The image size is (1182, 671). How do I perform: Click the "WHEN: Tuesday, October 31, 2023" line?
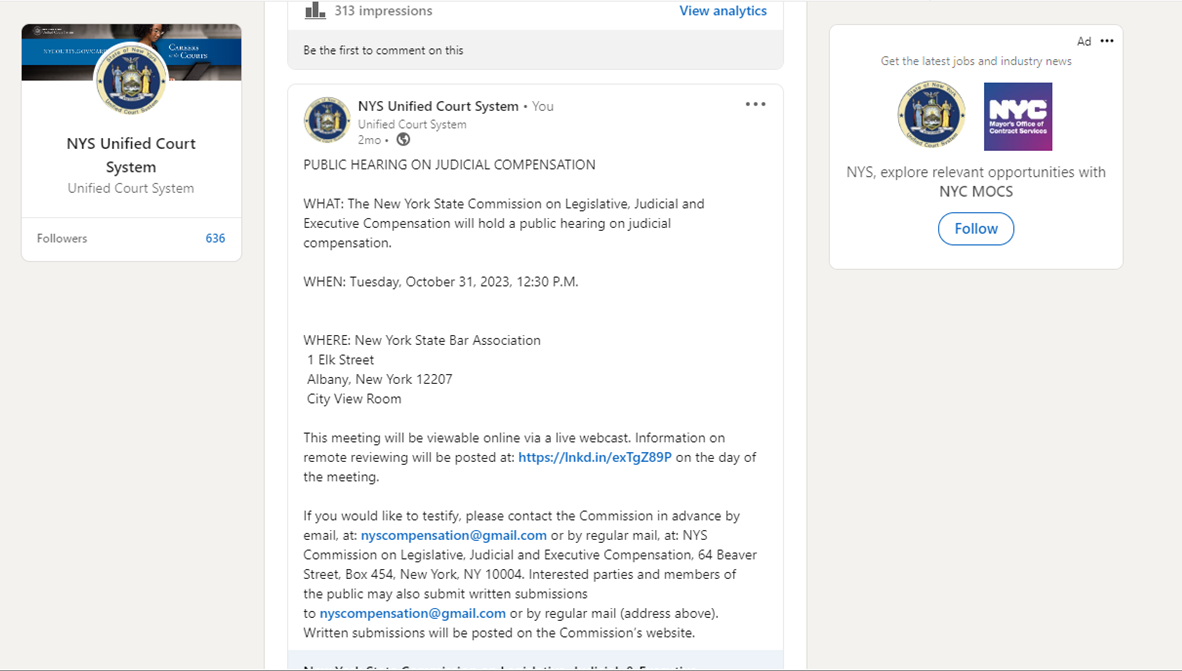[x=441, y=282]
